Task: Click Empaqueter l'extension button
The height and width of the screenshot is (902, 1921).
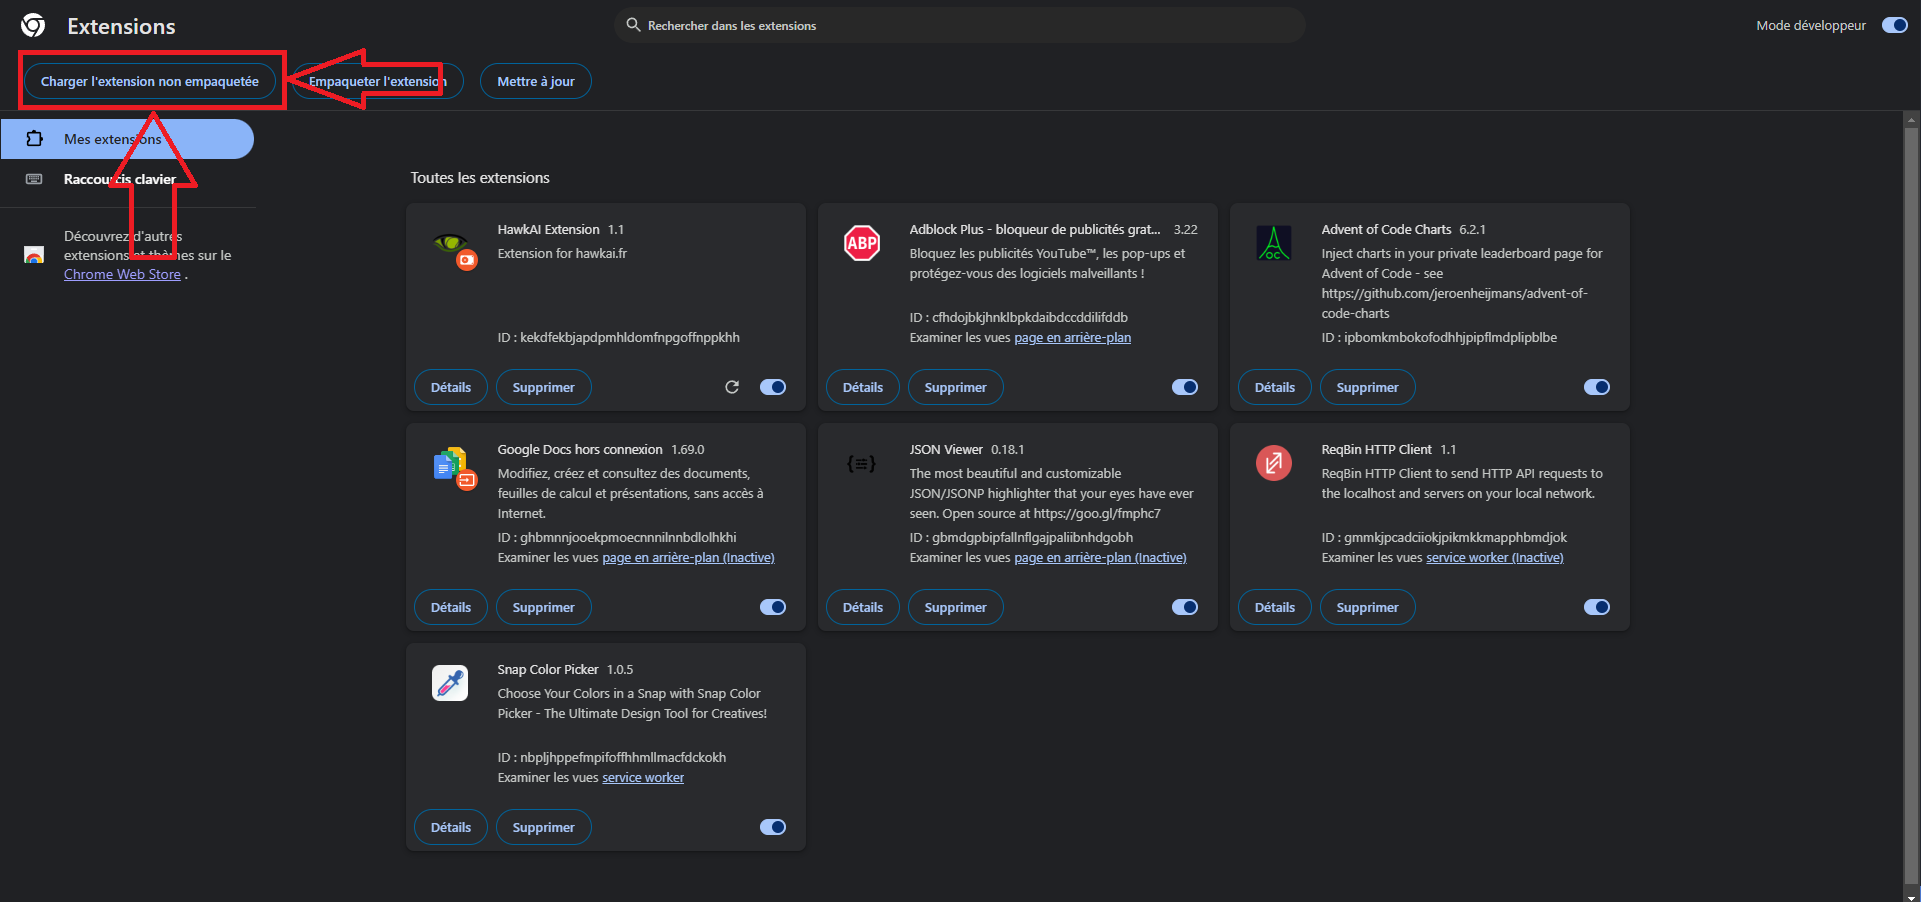Action: 378,81
